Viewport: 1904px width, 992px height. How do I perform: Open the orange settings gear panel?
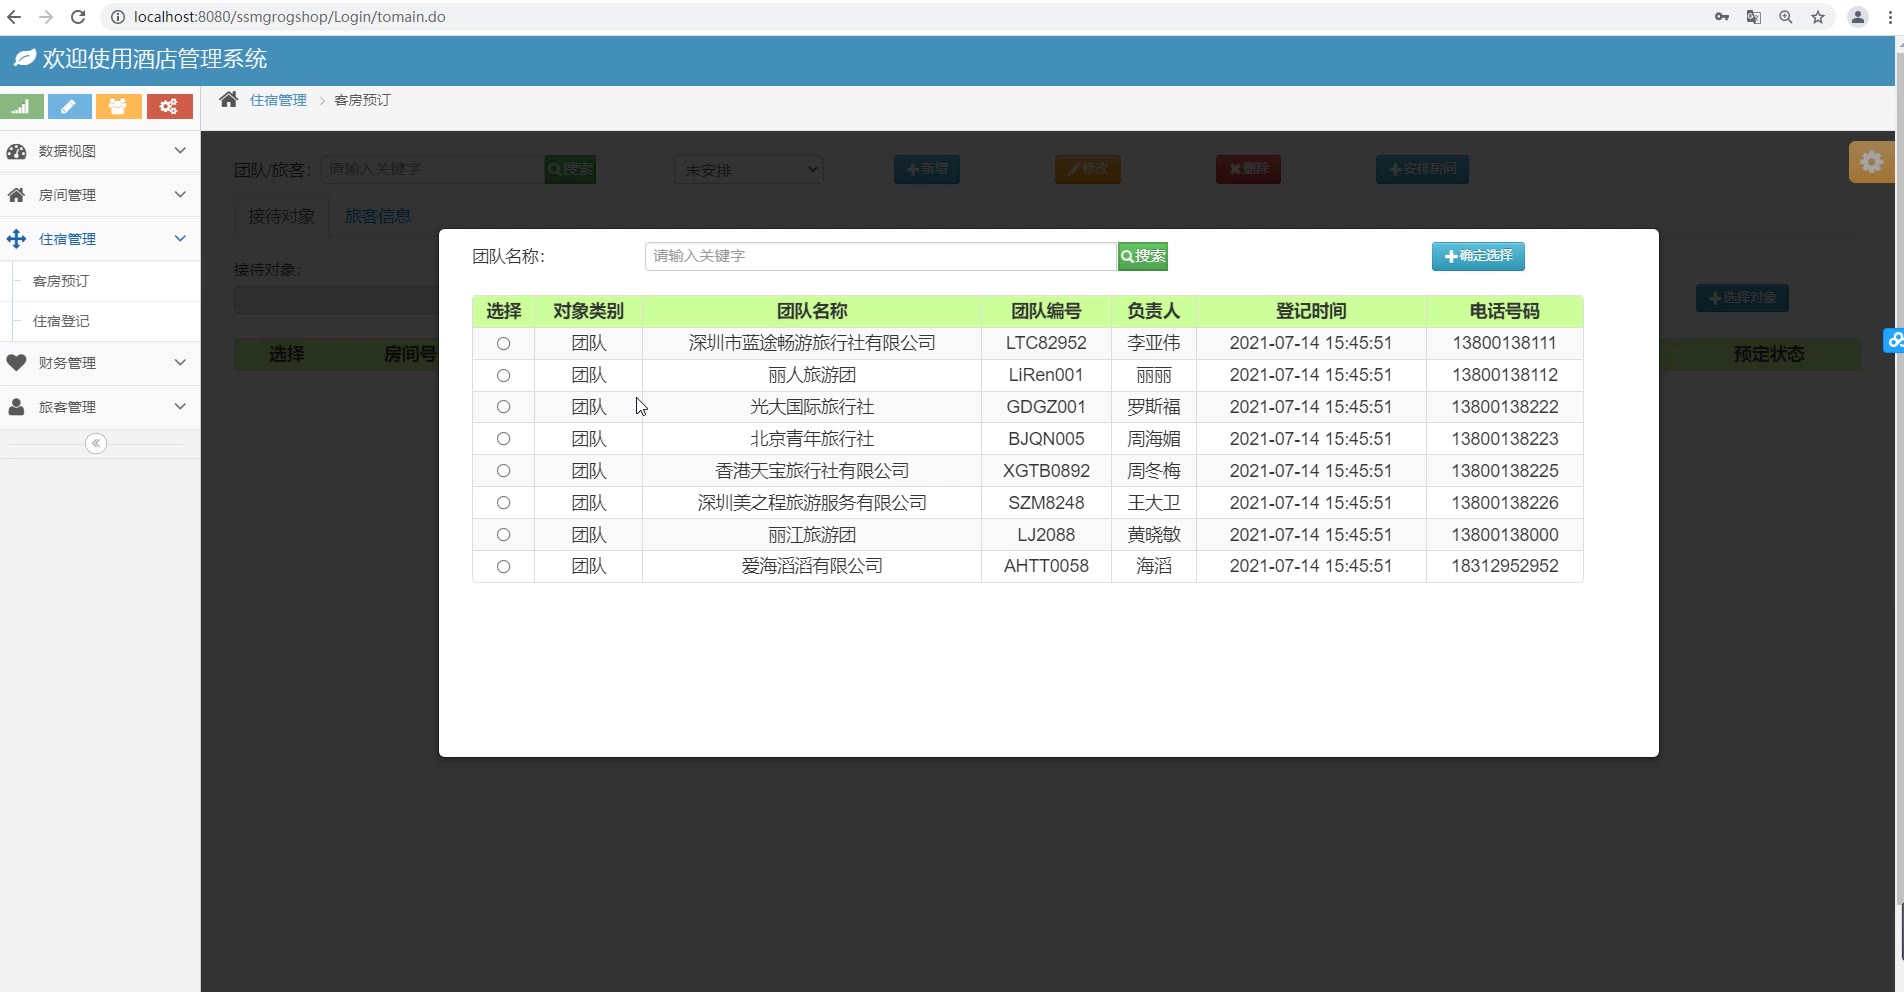1871,162
